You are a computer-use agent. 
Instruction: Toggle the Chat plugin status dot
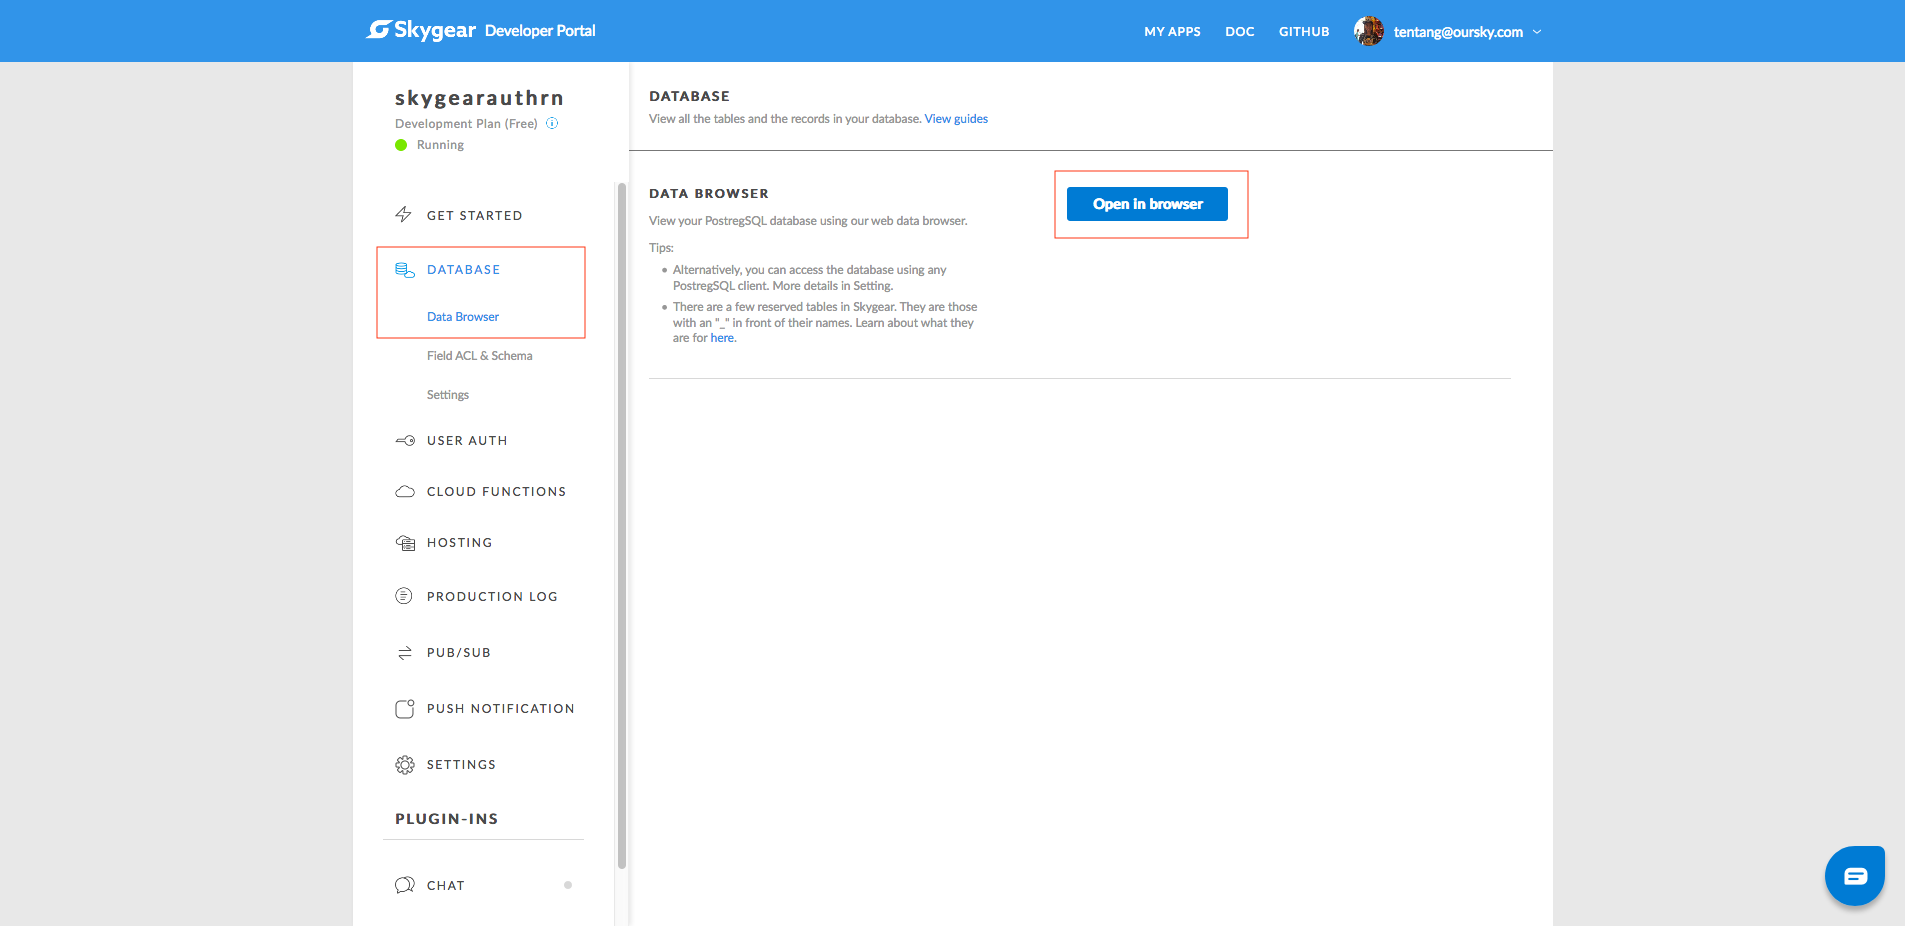(x=568, y=885)
